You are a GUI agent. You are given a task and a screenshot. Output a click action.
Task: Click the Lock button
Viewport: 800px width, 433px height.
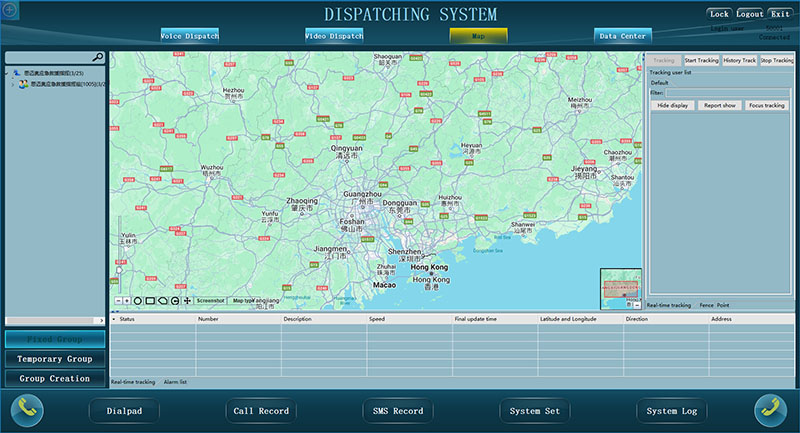tap(719, 14)
